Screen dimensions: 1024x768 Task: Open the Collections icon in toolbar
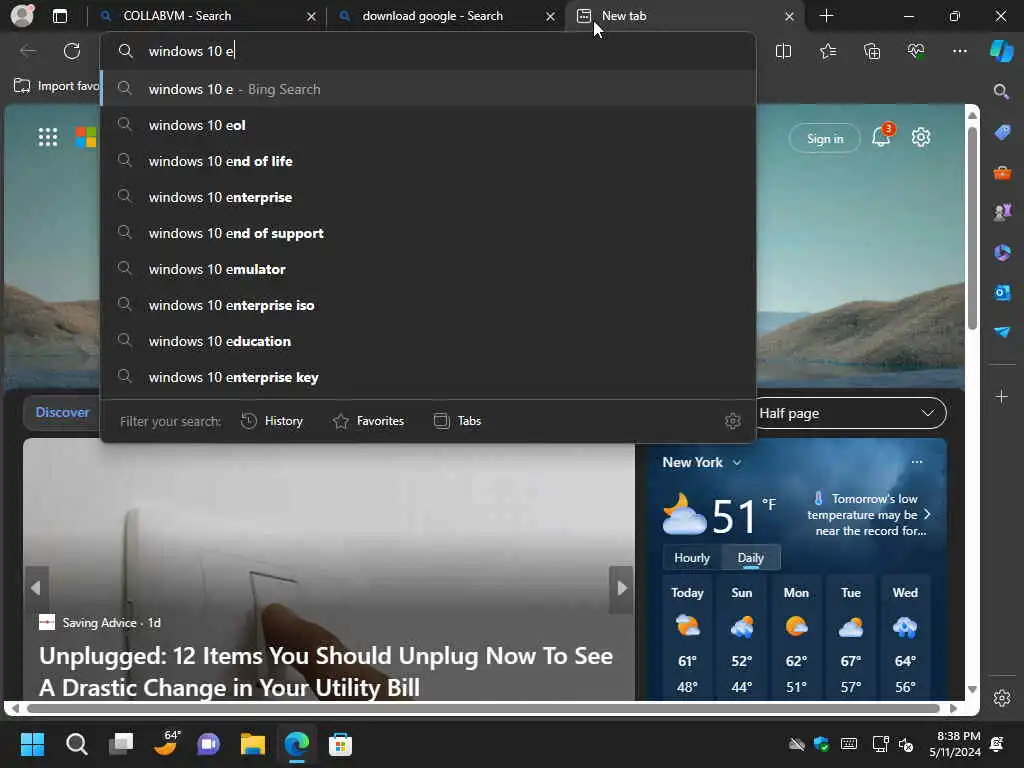coord(872,51)
